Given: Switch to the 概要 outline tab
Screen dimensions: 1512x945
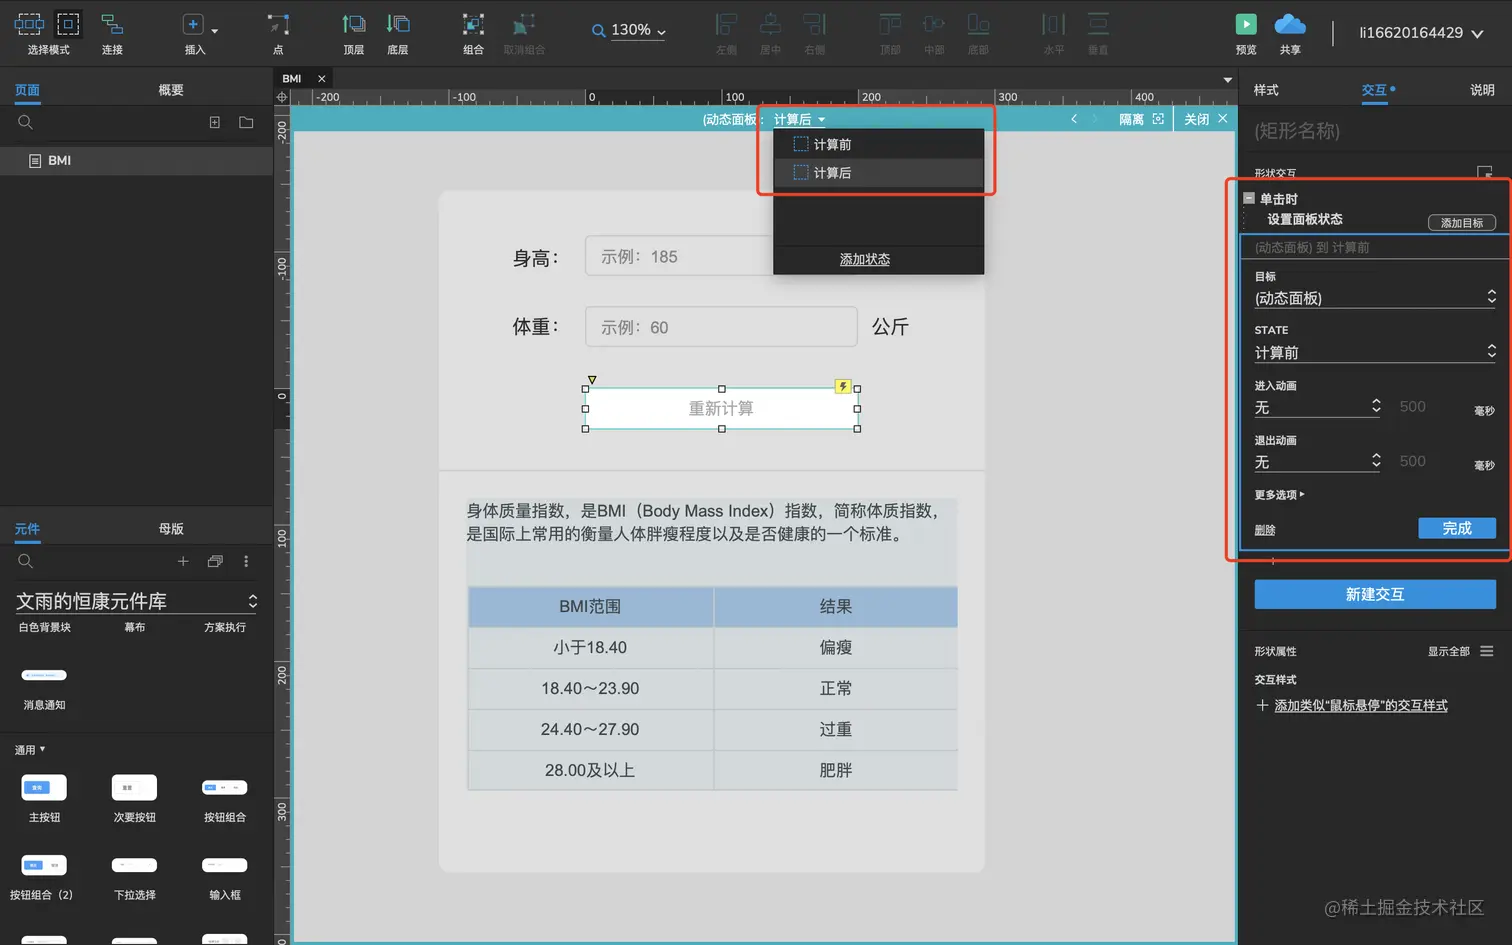Looking at the screenshot, I should click(x=171, y=90).
